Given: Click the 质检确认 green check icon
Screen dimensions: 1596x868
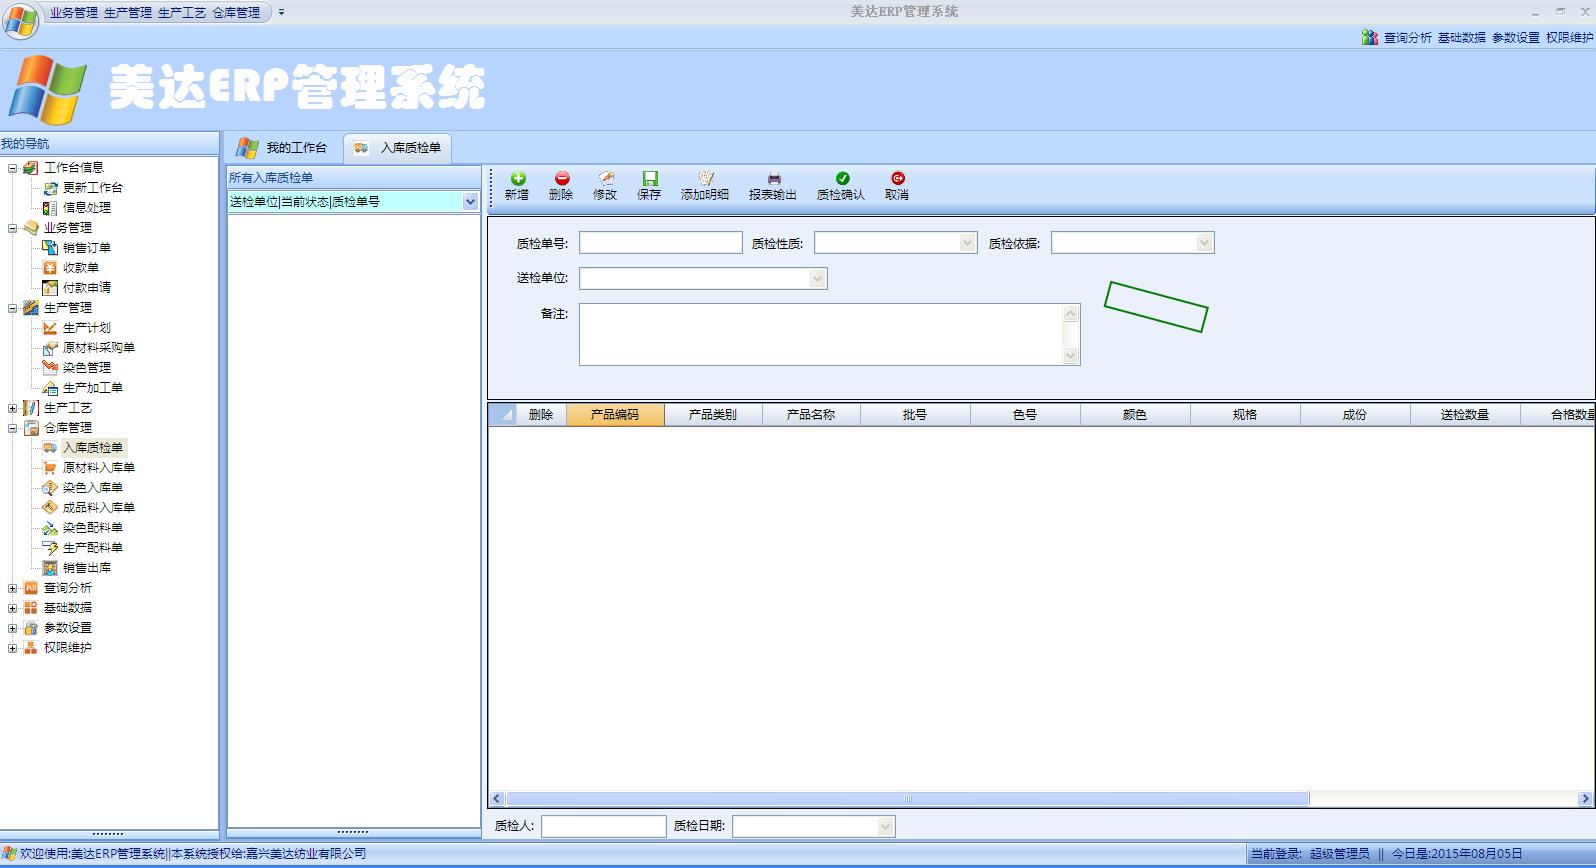Looking at the screenshot, I should click(x=841, y=178).
